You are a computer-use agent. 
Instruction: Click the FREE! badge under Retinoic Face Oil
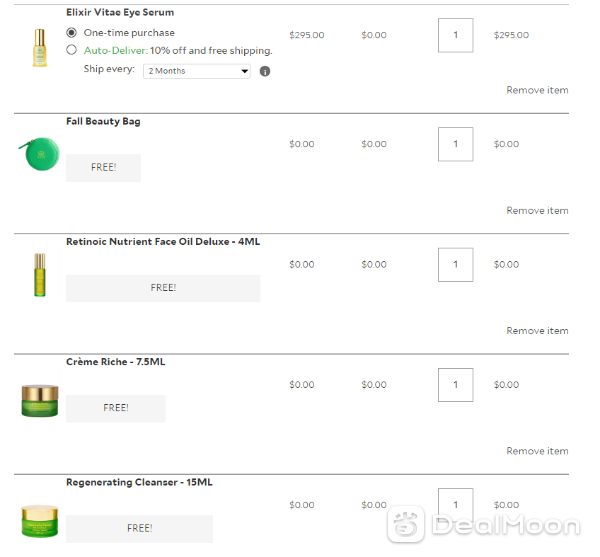pos(163,288)
